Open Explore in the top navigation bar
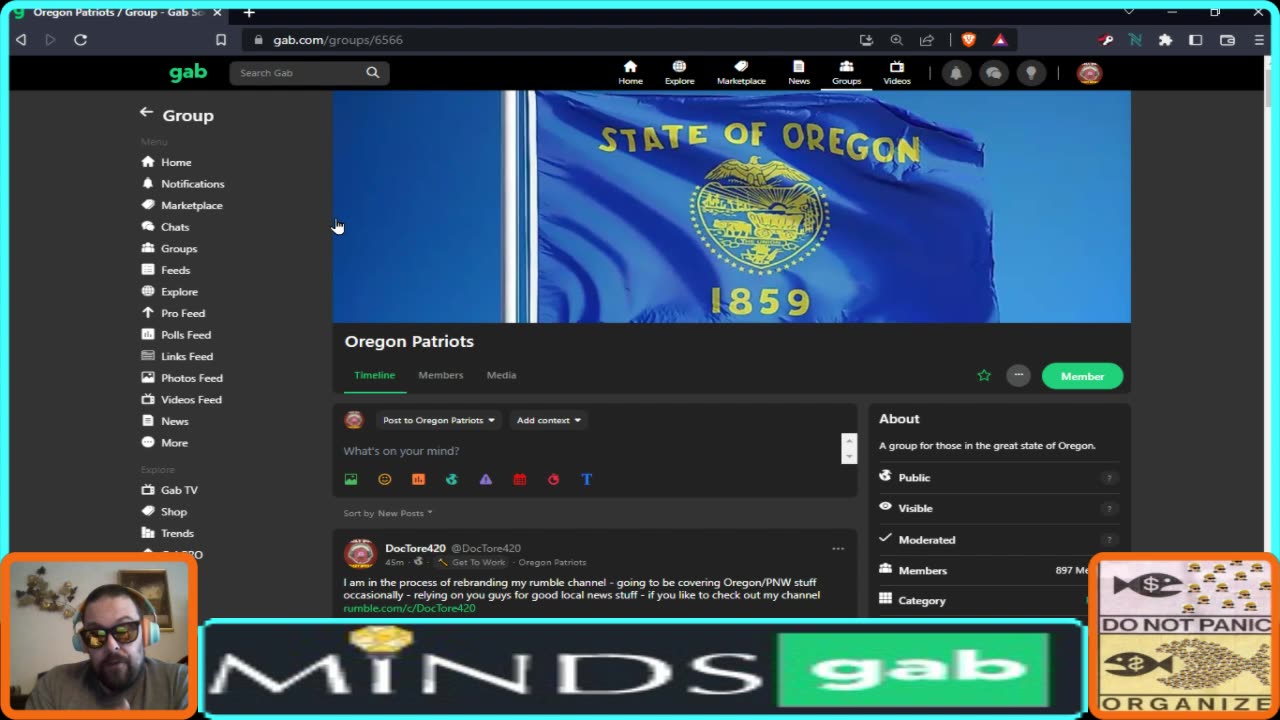The width and height of the screenshot is (1280, 720). (x=679, y=73)
